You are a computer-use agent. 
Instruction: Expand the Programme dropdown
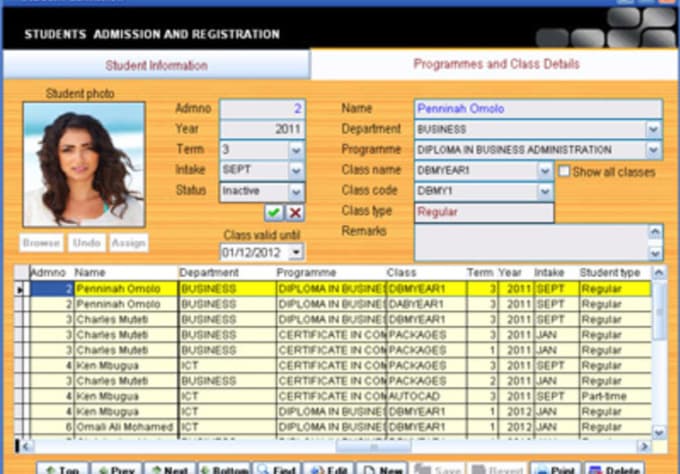[653, 150]
